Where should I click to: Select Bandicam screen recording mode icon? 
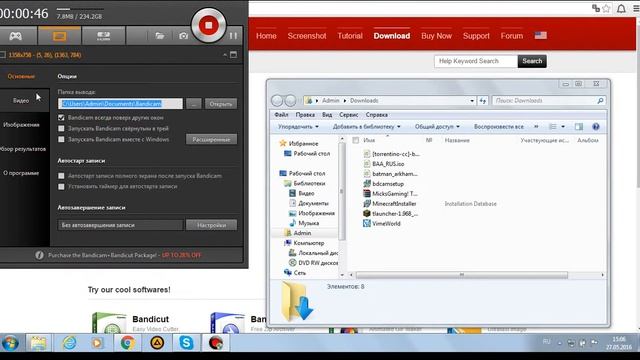(60, 36)
